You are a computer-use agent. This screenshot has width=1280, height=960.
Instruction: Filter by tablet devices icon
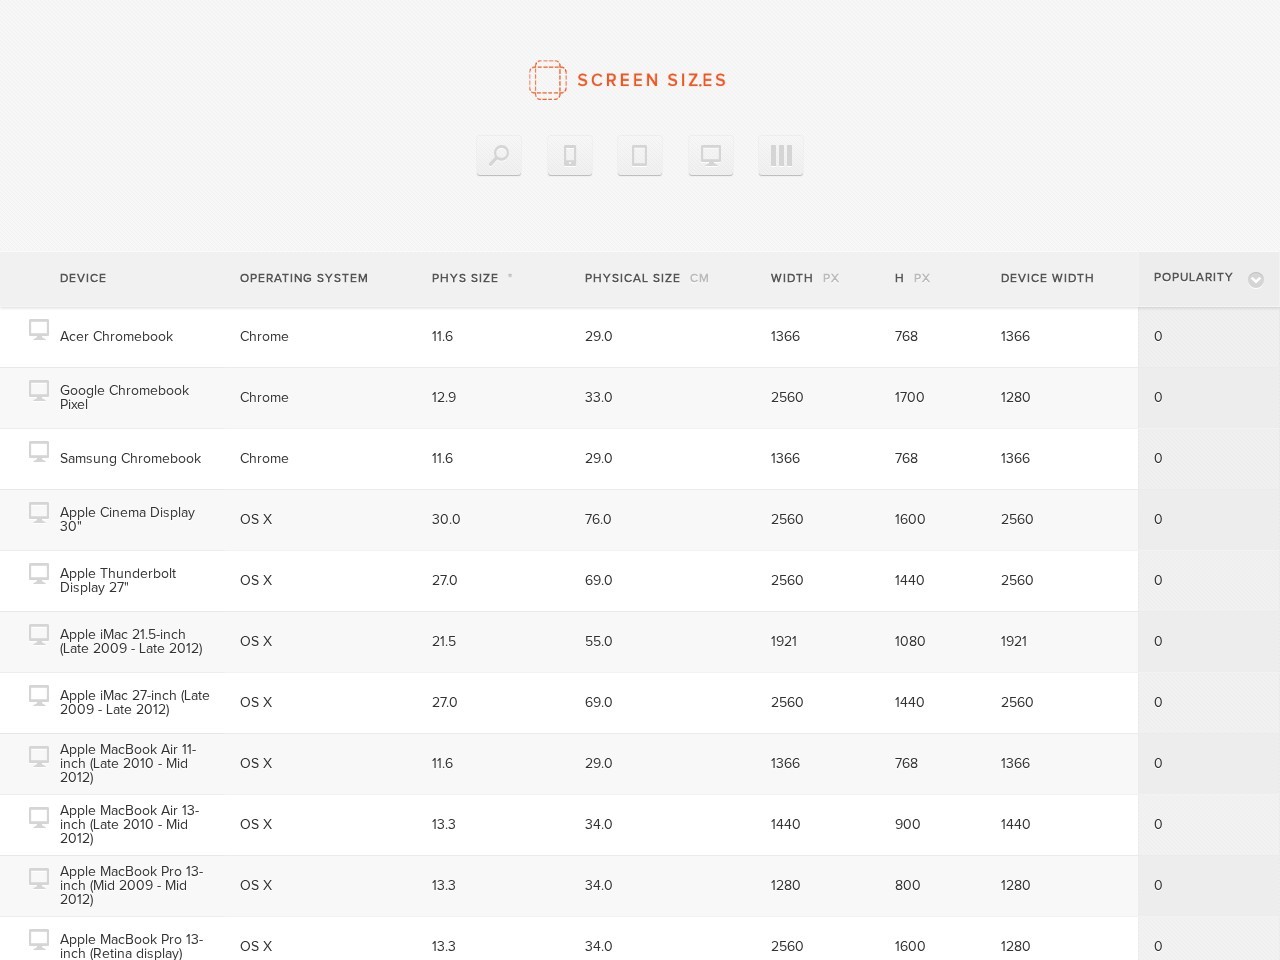click(x=640, y=155)
